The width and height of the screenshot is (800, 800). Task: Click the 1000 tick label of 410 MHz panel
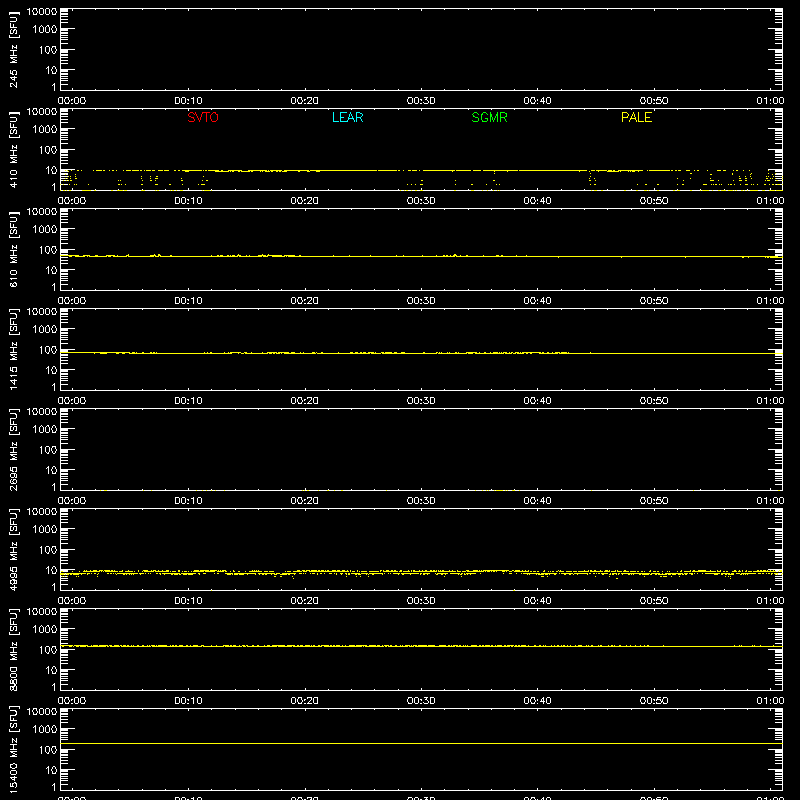click(45, 130)
